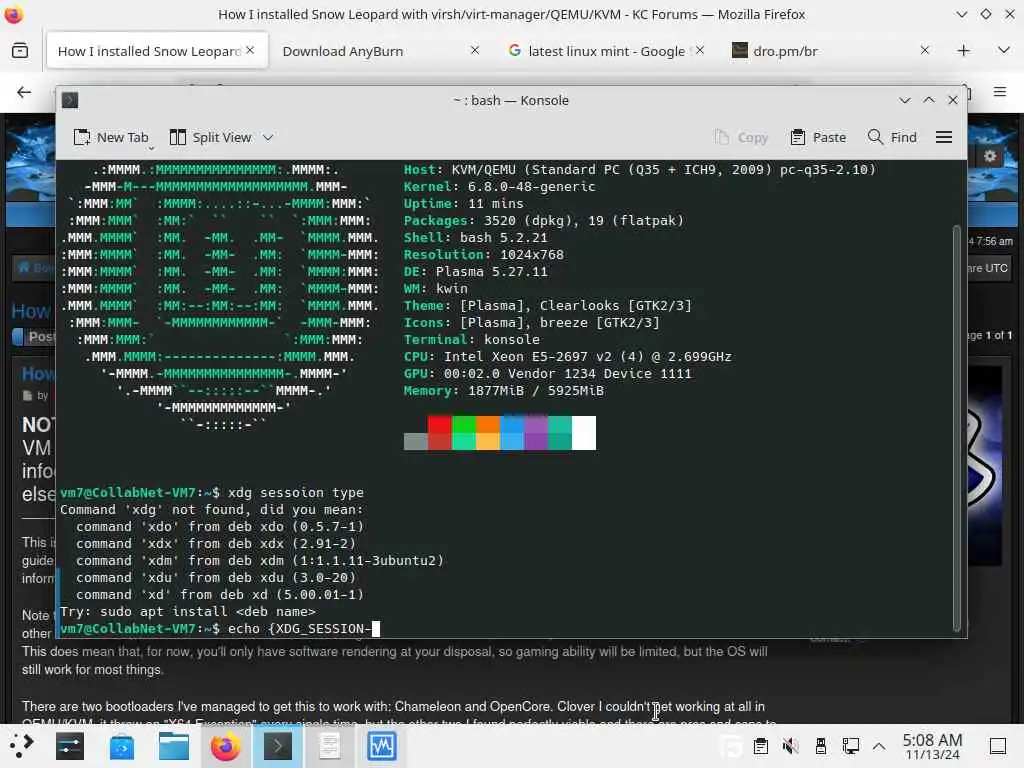
Task: Close the Snow Leopard Firefox tab
Action: click(x=250, y=50)
